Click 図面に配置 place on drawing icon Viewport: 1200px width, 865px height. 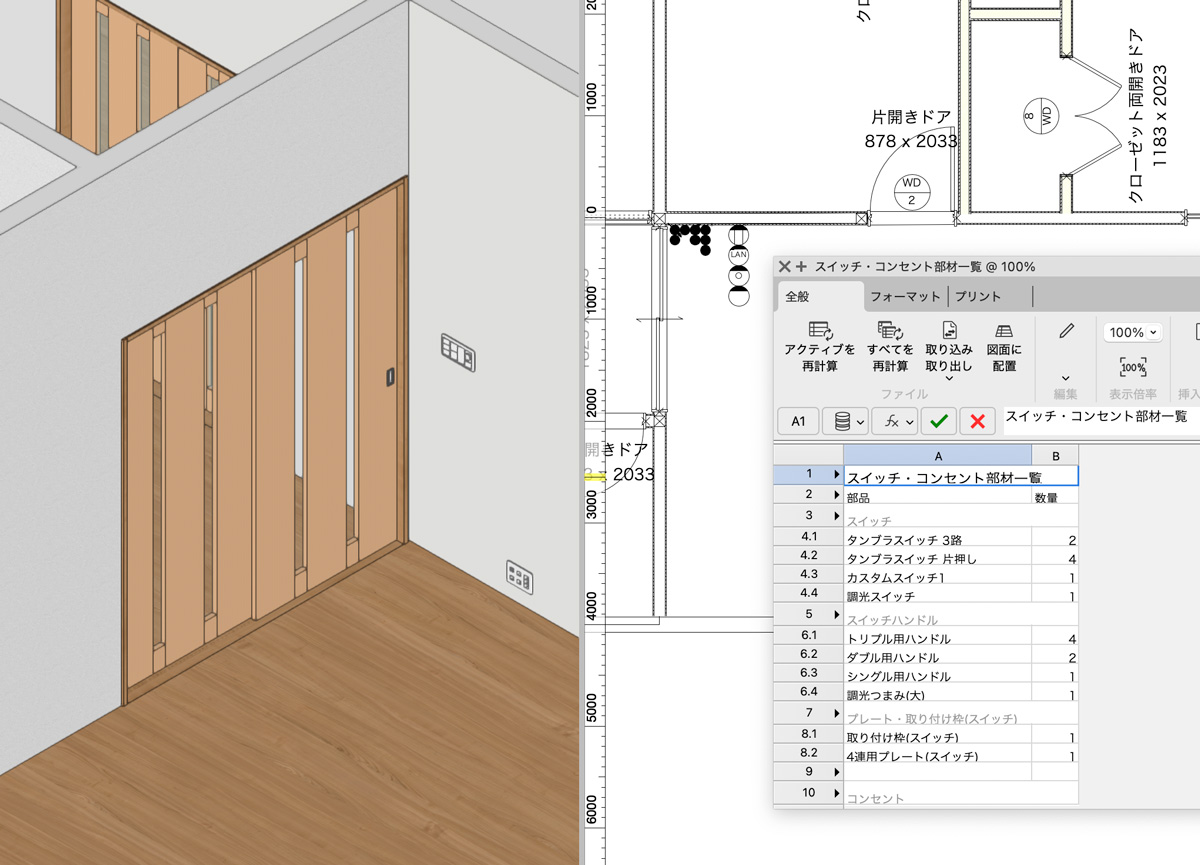click(1004, 331)
